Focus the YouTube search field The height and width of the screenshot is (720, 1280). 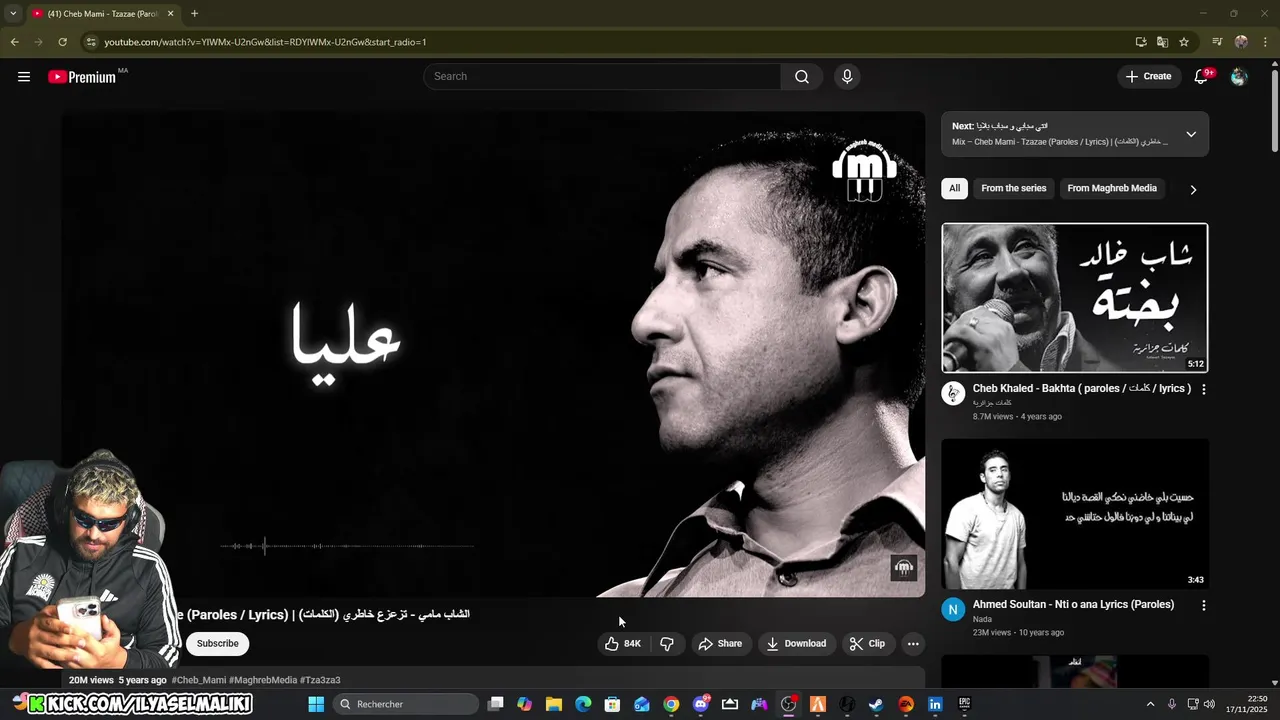tap(602, 77)
